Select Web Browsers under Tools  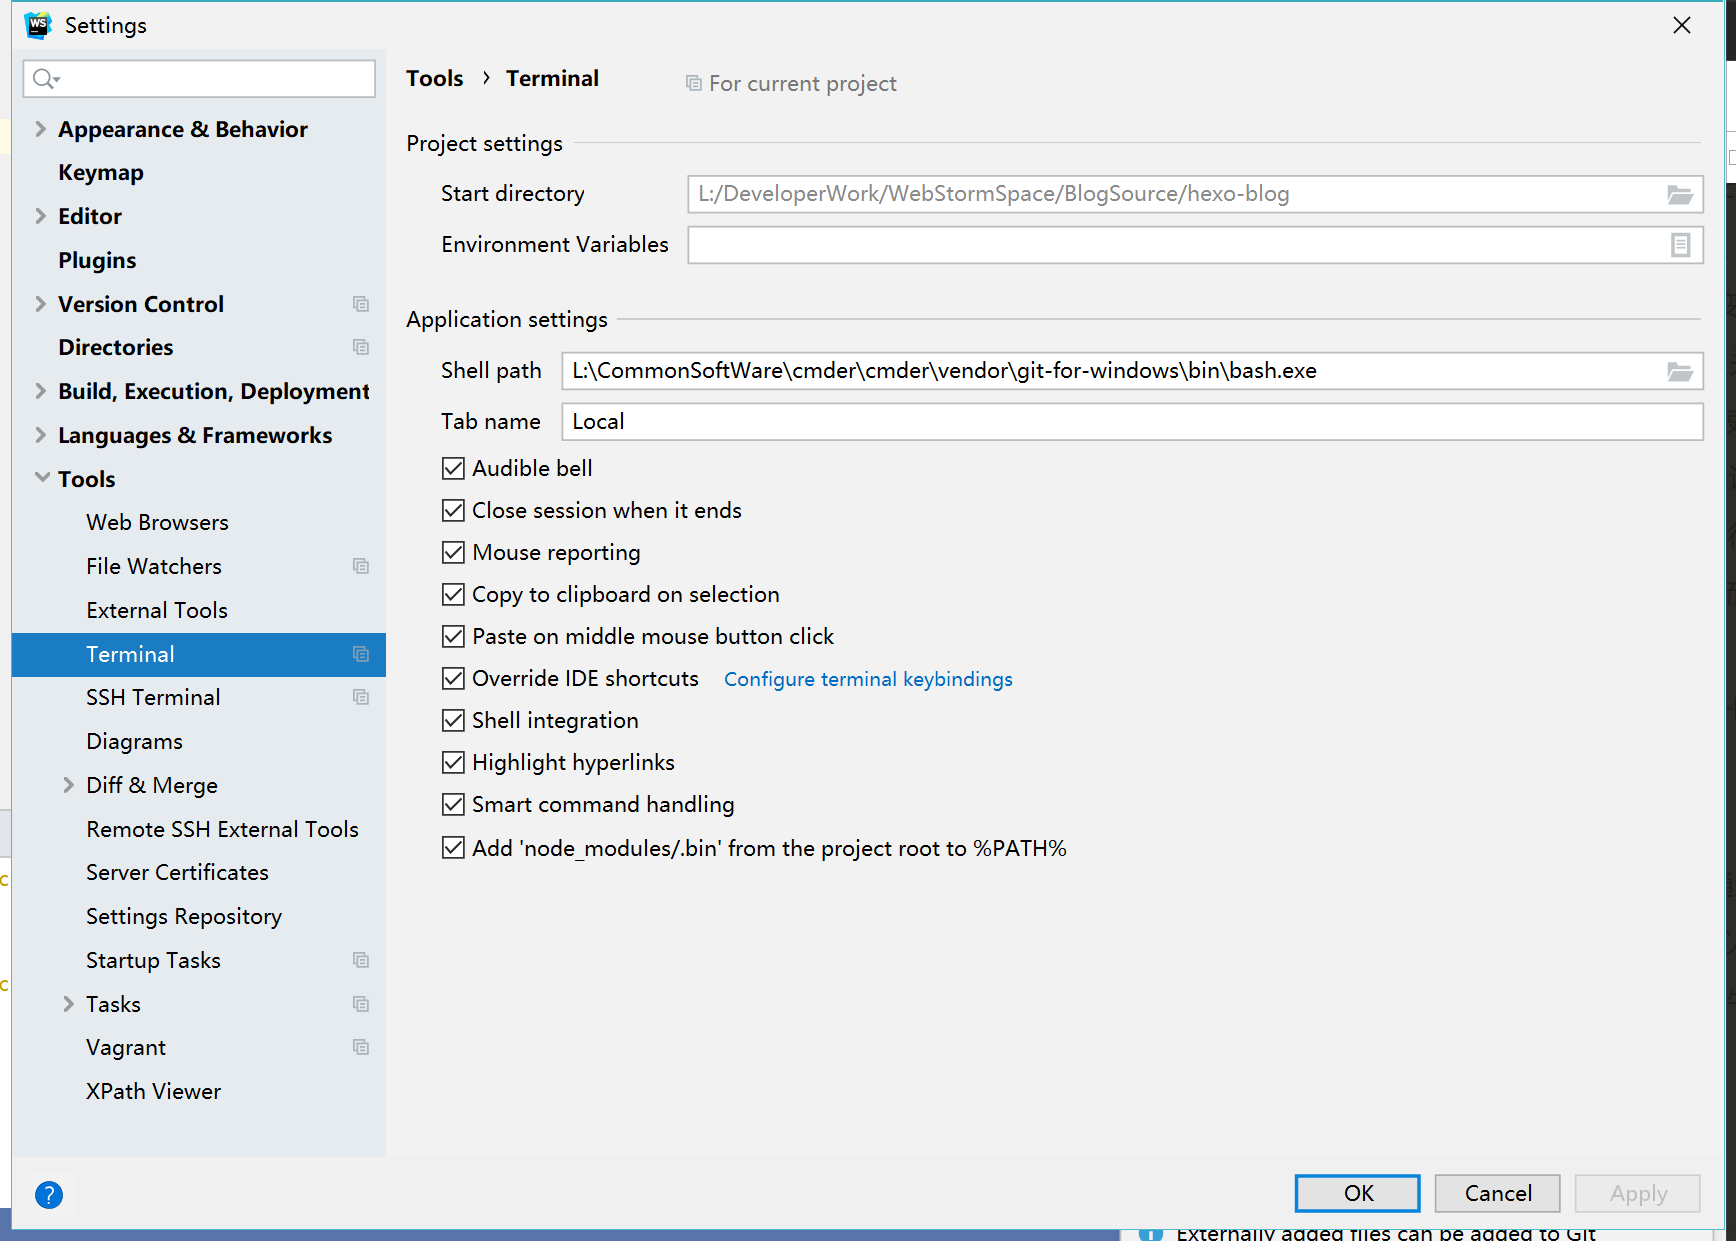pos(157,522)
